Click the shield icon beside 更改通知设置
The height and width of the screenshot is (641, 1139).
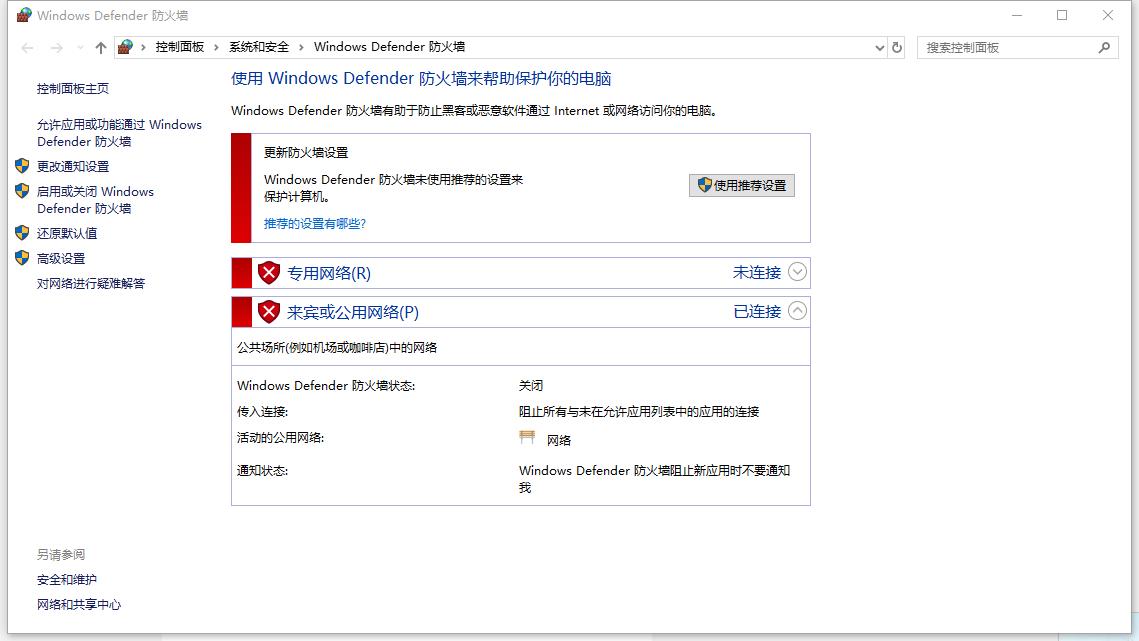(x=22, y=166)
